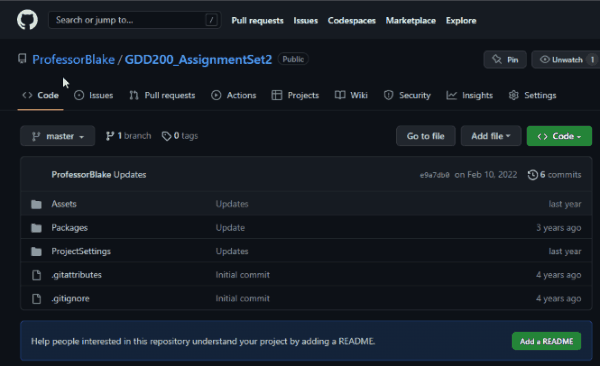Switch to the Actions tab
This screenshot has height=366, width=600.
pyautogui.click(x=233, y=95)
